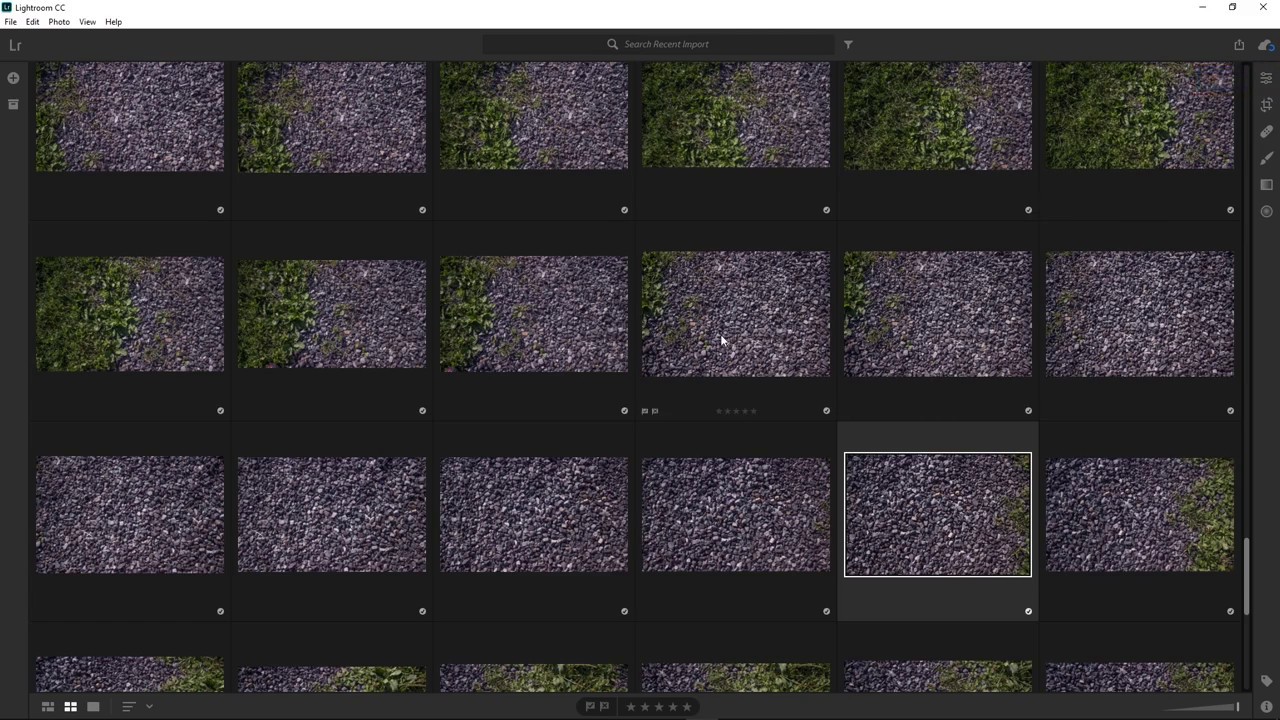1280x720 pixels.
Task: Open the filter funnel beside search
Action: (848, 44)
